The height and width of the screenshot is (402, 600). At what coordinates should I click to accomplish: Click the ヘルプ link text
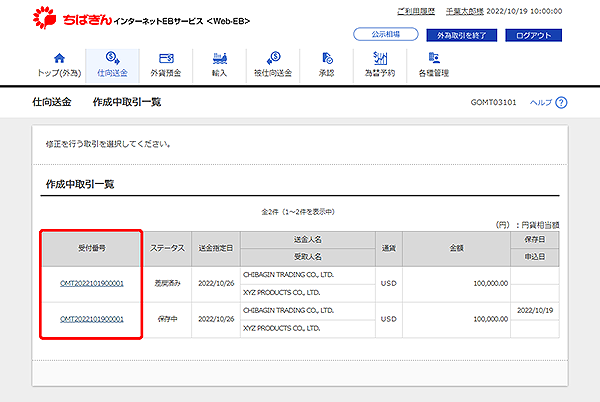pyautogui.click(x=541, y=103)
